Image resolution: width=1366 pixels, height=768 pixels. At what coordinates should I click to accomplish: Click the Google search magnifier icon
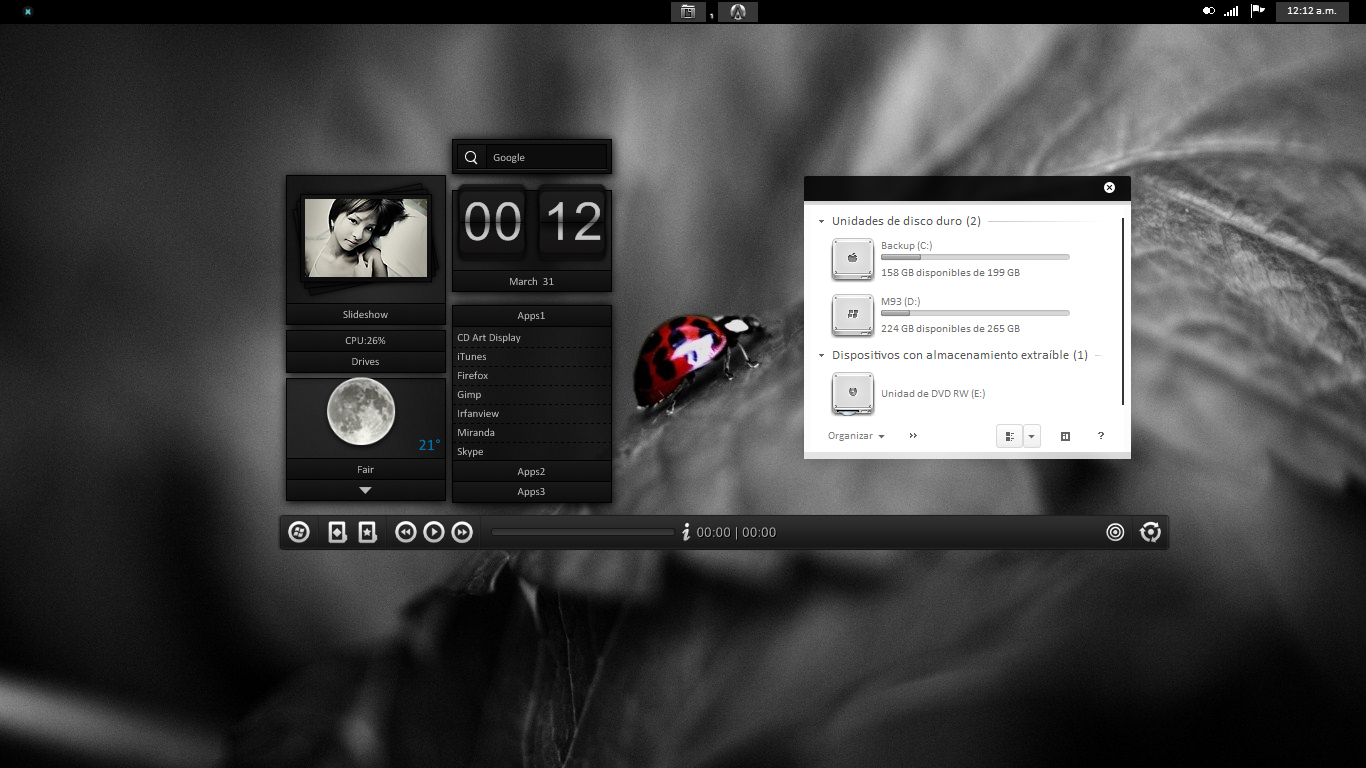pyautogui.click(x=471, y=157)
